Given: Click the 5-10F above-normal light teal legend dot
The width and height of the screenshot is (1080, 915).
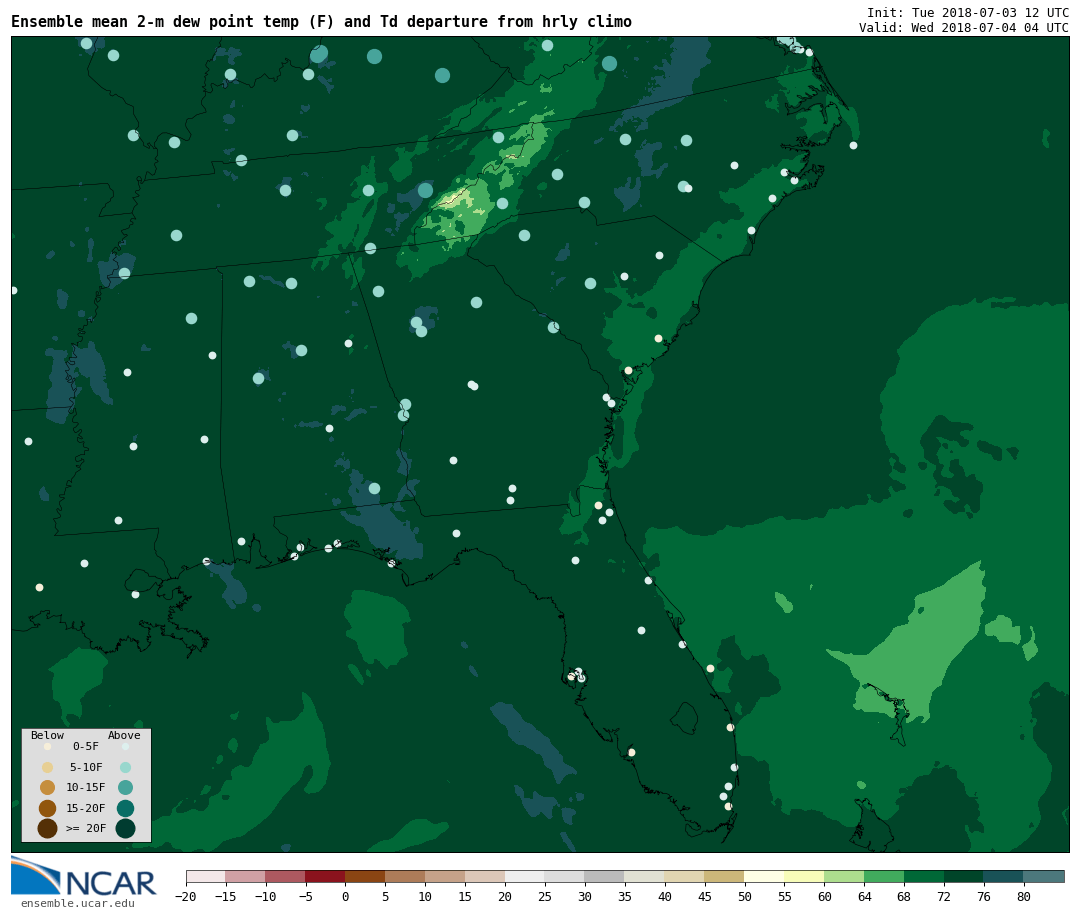Looking at the screenshot, I should tap(125, 768).
